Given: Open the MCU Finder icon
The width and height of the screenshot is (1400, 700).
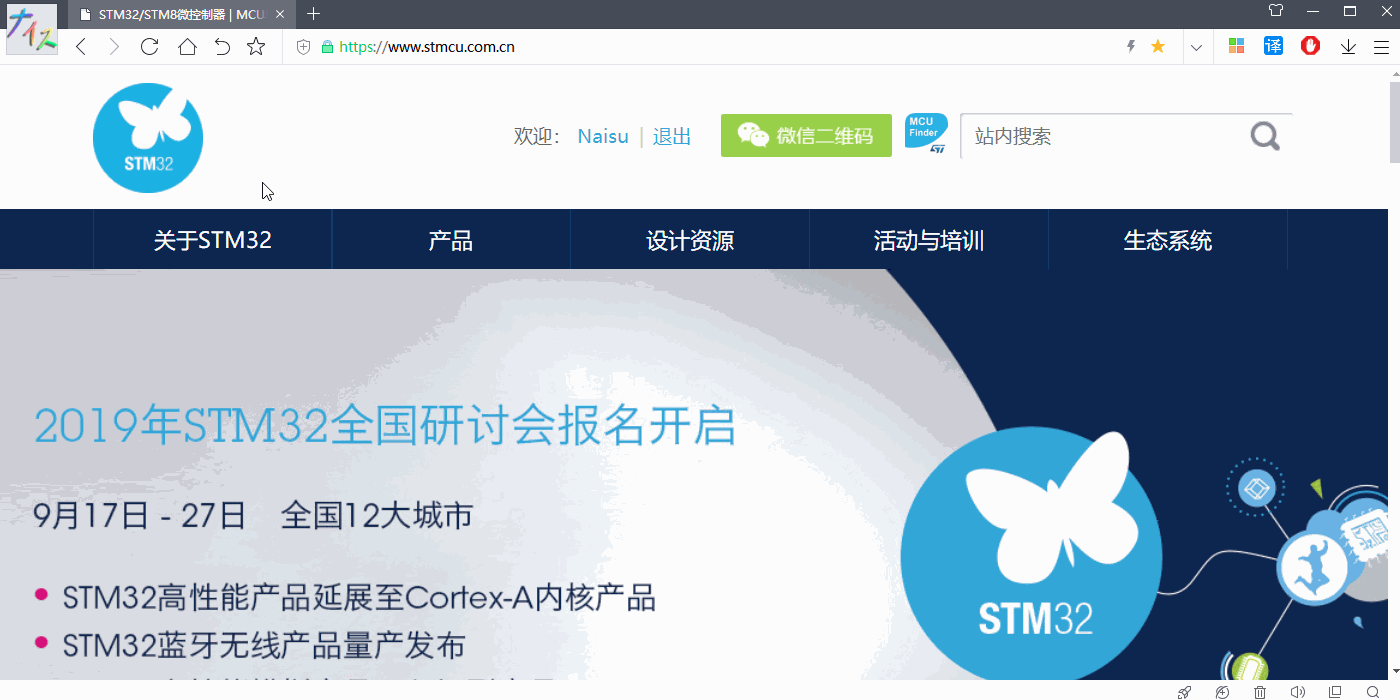Looking at the screenshot, I should pyautogui.click(x=926, y=134).
